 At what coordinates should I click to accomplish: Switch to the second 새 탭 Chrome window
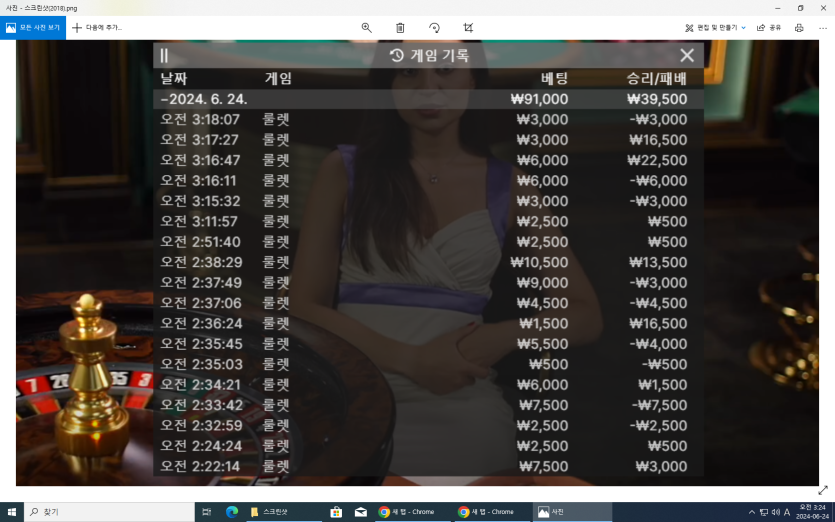click(493, 512)
